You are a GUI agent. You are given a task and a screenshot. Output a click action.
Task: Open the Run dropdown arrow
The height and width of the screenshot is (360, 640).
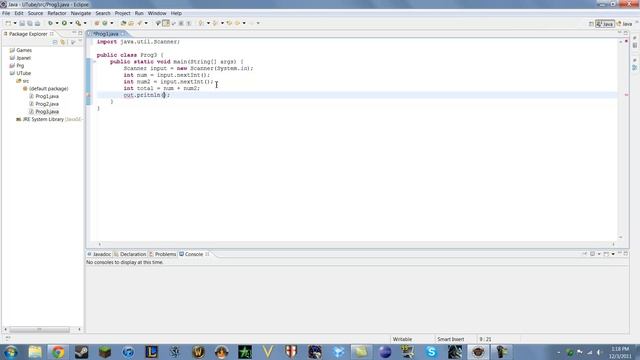[71, 23]
